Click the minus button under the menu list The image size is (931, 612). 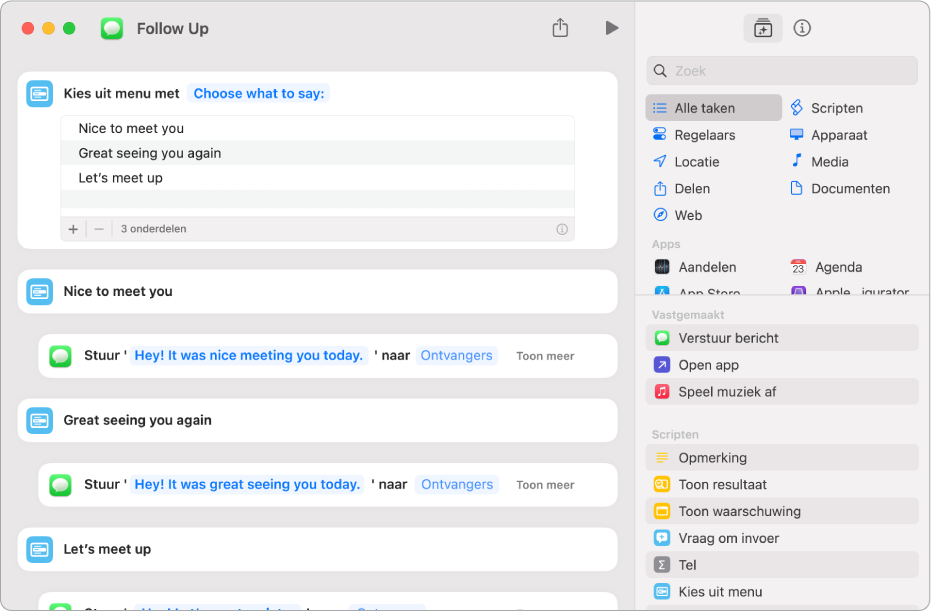coord(99,229)
